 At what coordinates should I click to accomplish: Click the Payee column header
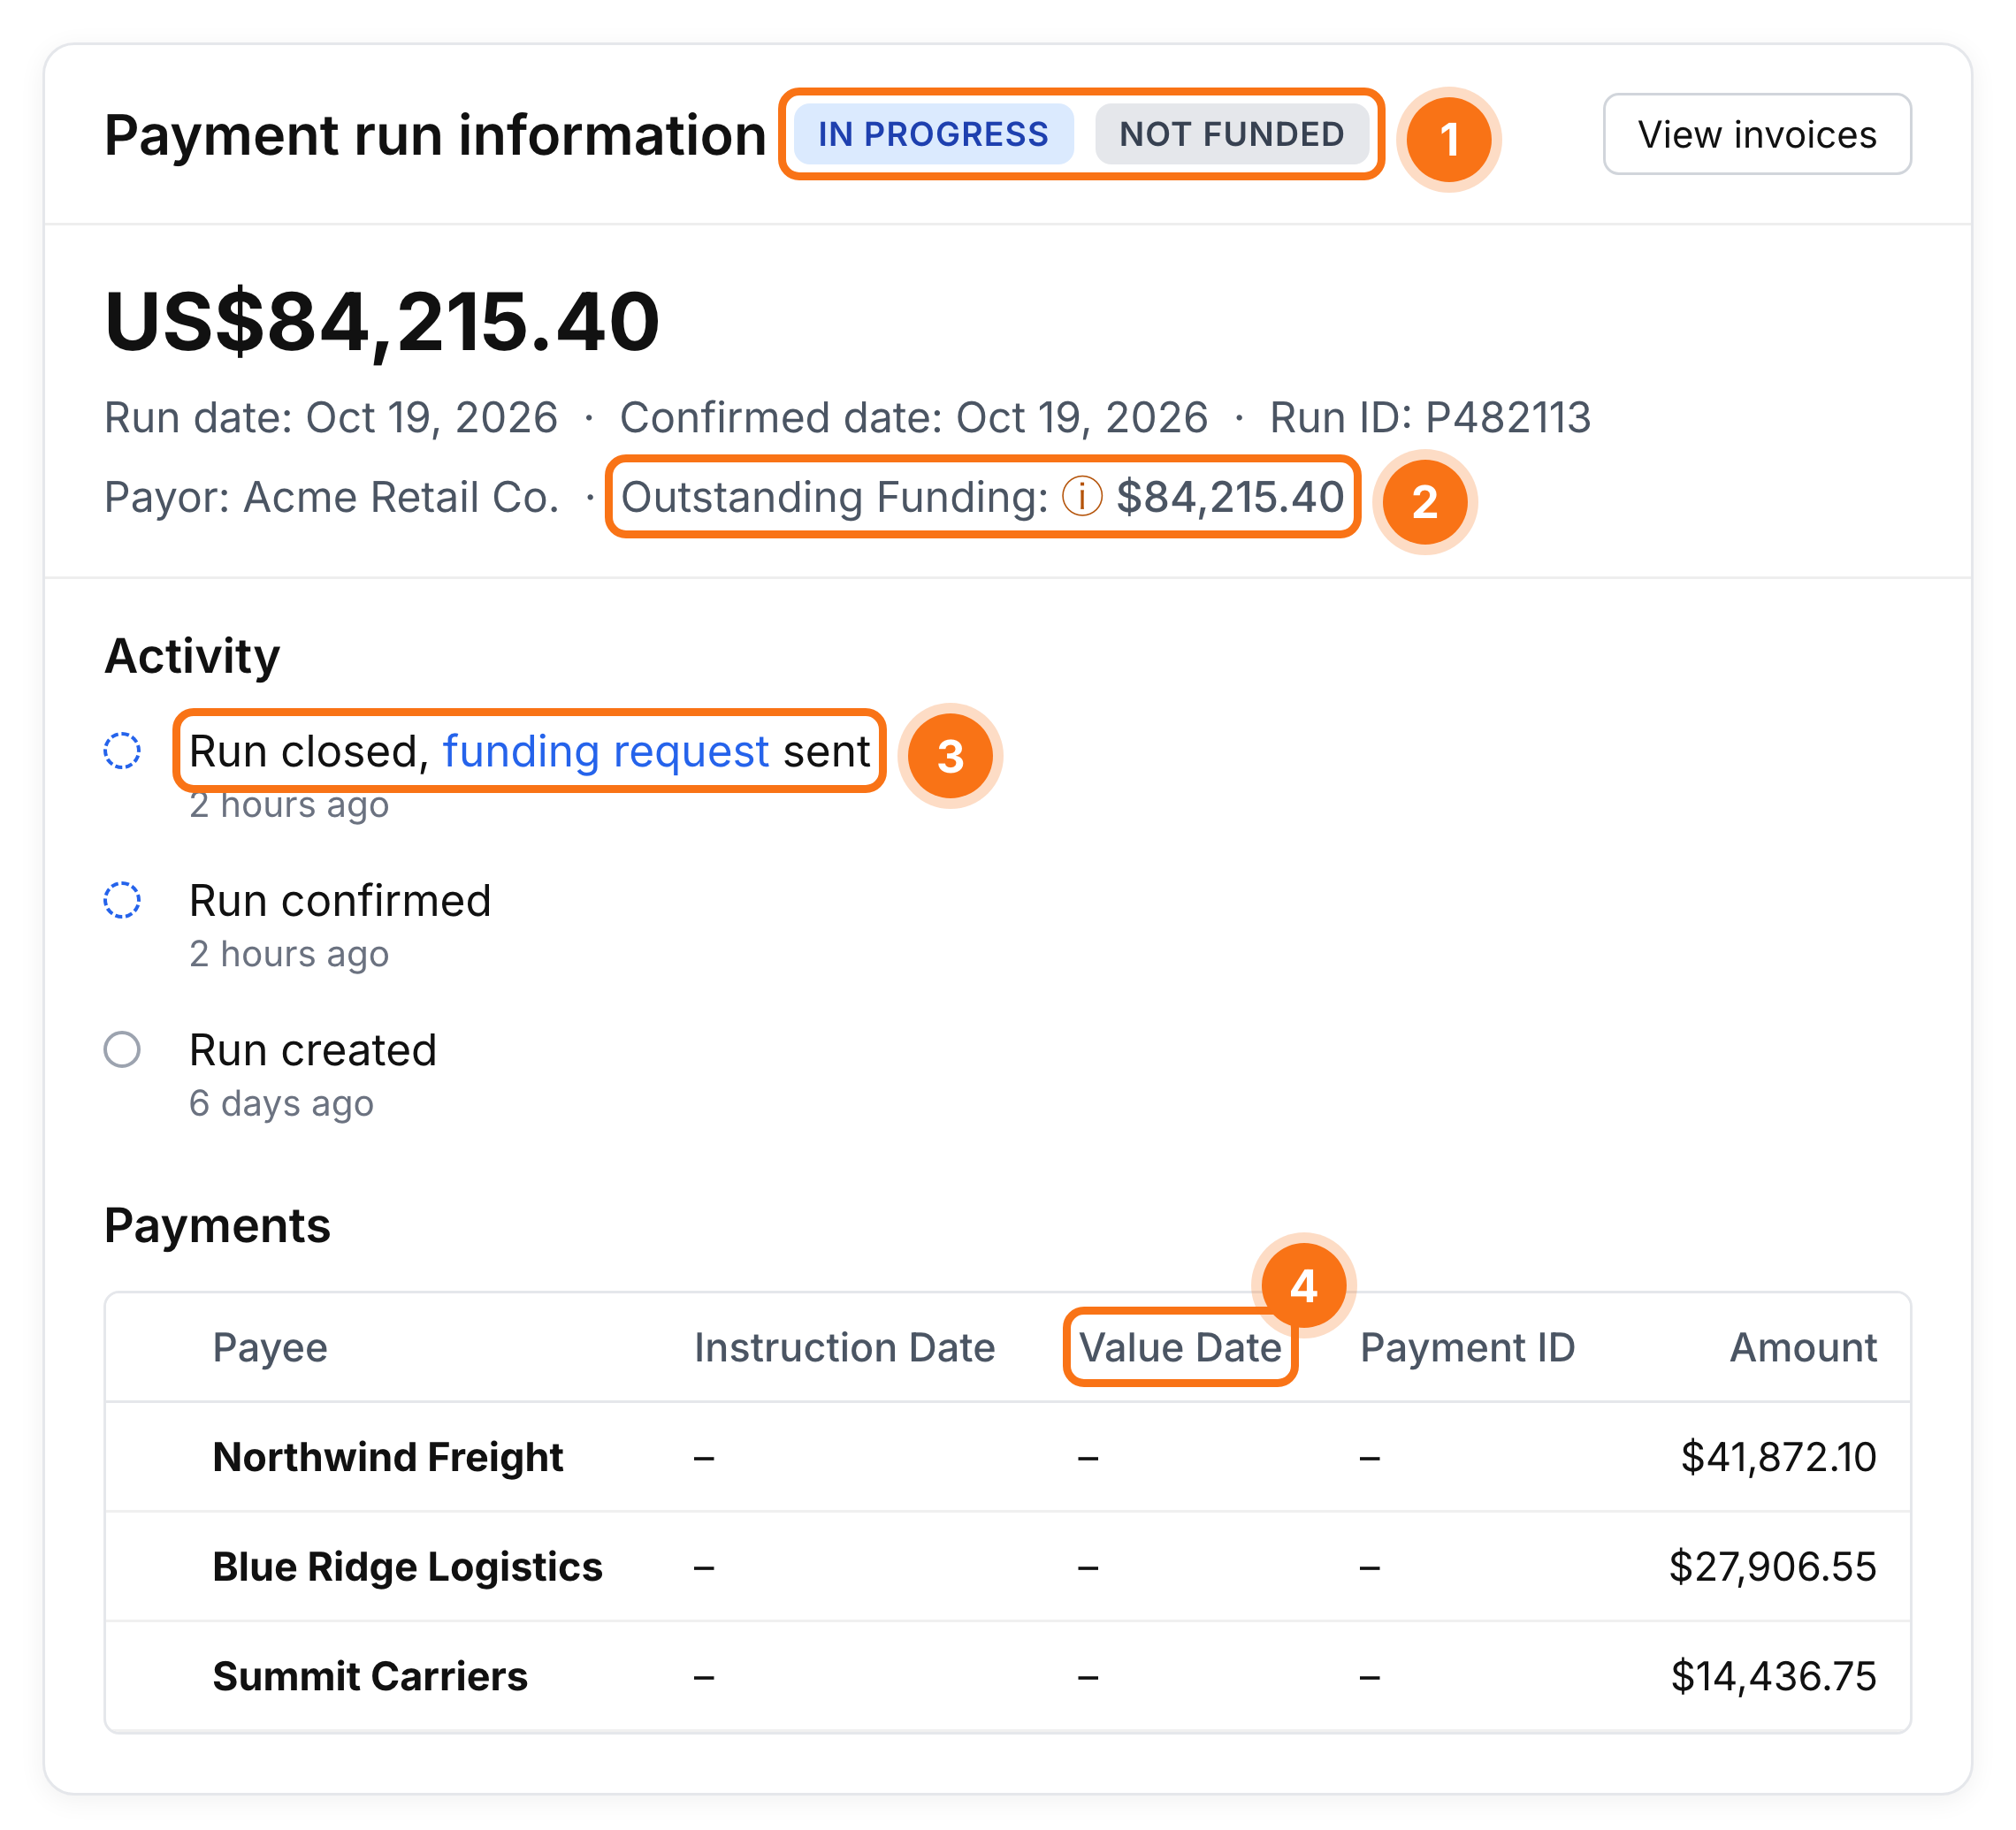(x=270, y=1347)
